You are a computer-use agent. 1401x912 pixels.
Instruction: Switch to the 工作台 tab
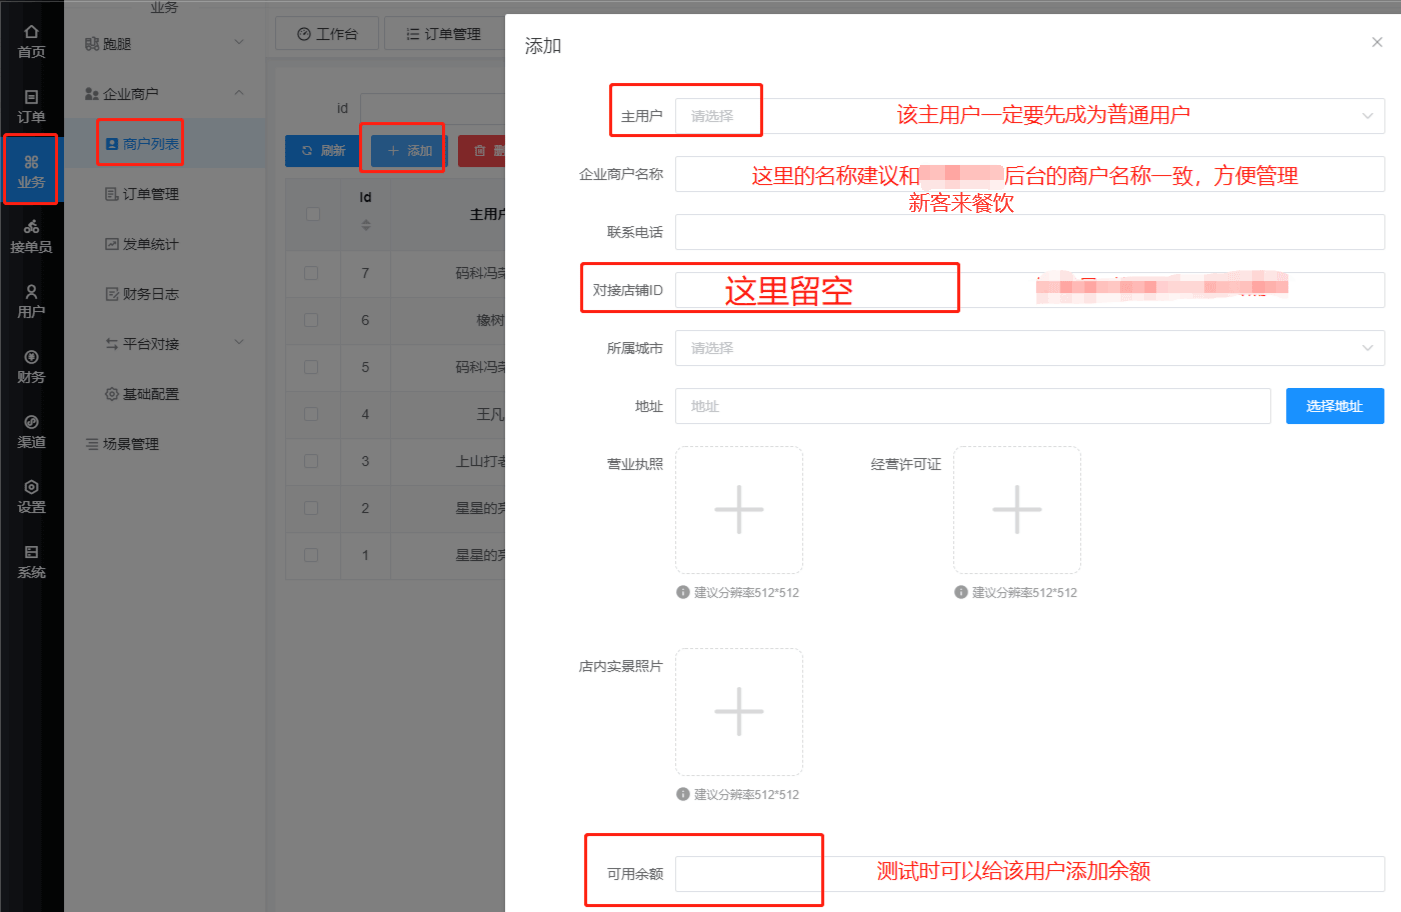327,34
